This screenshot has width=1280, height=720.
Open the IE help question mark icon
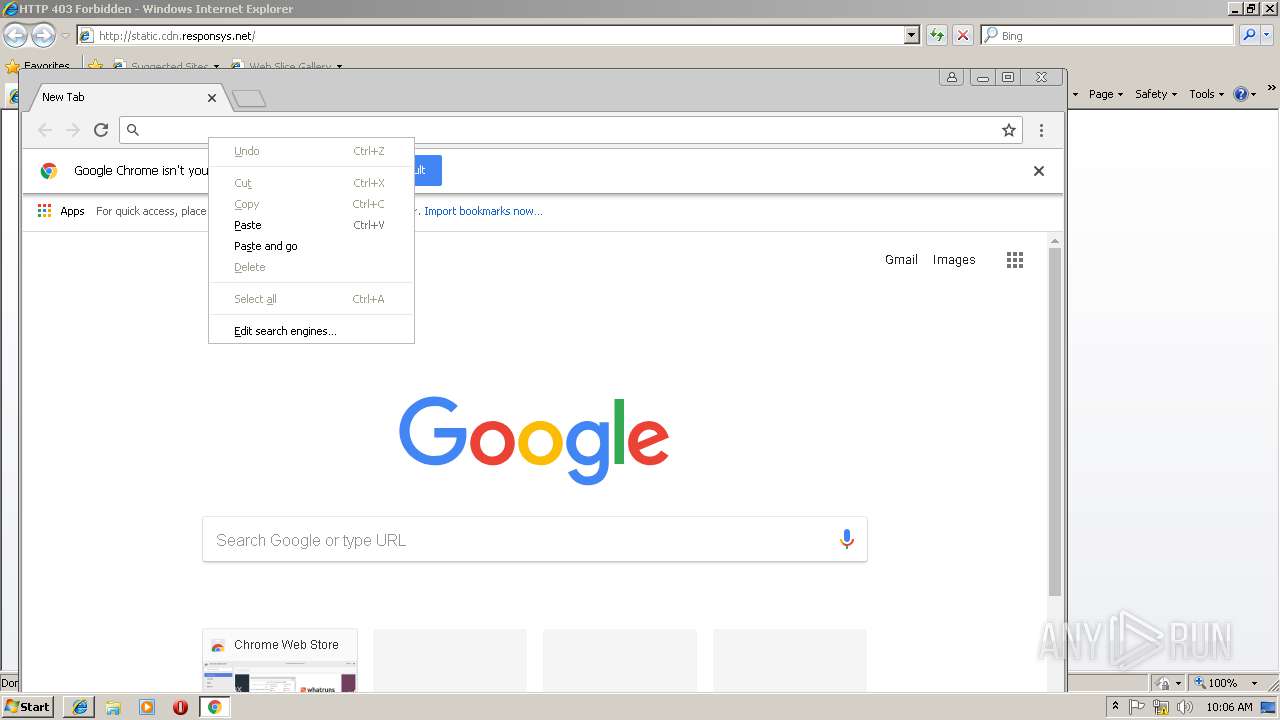pos(1241,94)
